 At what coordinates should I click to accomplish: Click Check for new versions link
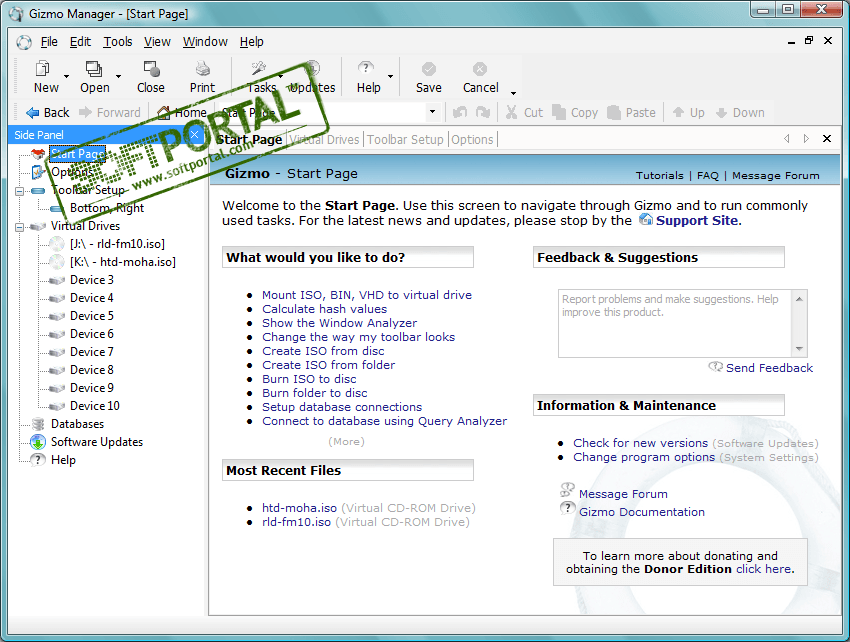coord(640,443)
